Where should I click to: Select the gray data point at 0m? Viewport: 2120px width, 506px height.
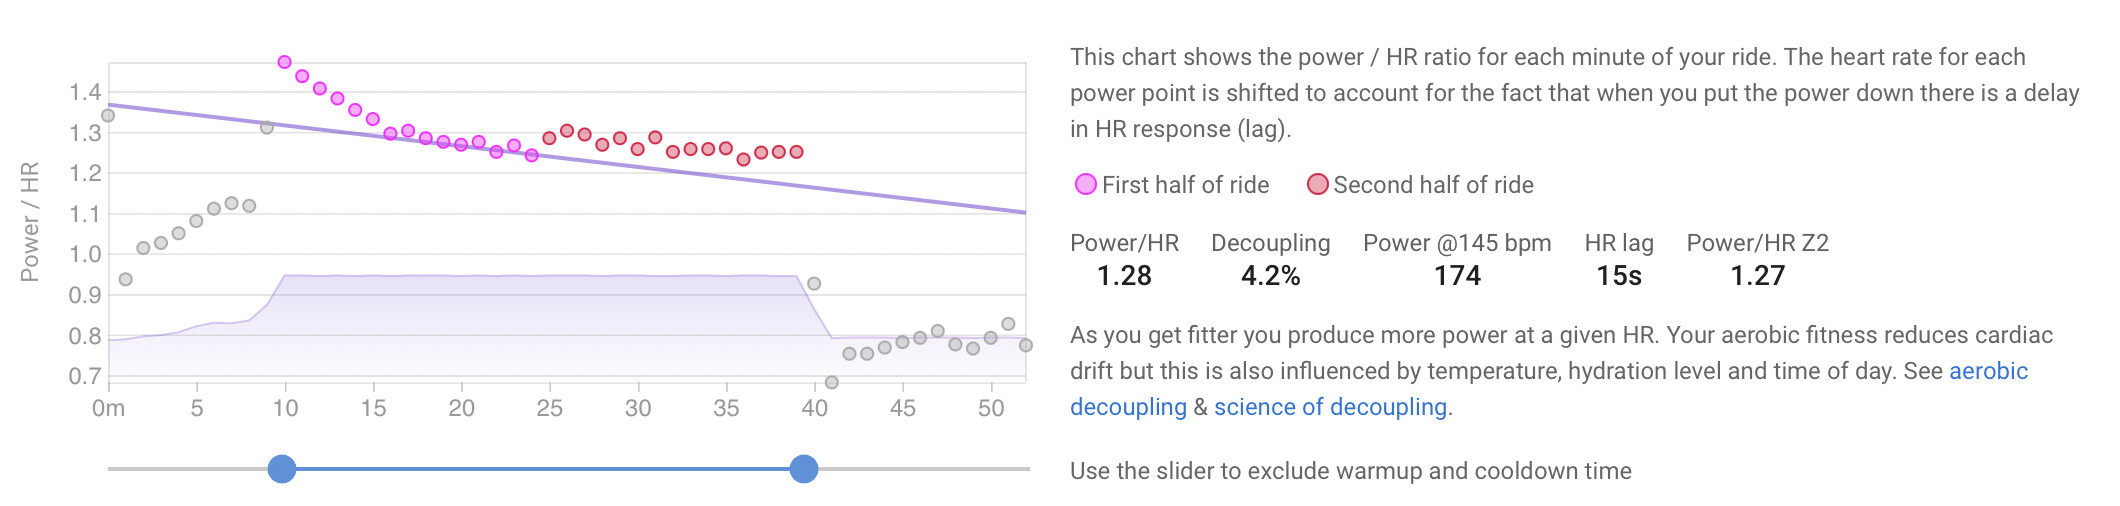click(x=108, y=116)
